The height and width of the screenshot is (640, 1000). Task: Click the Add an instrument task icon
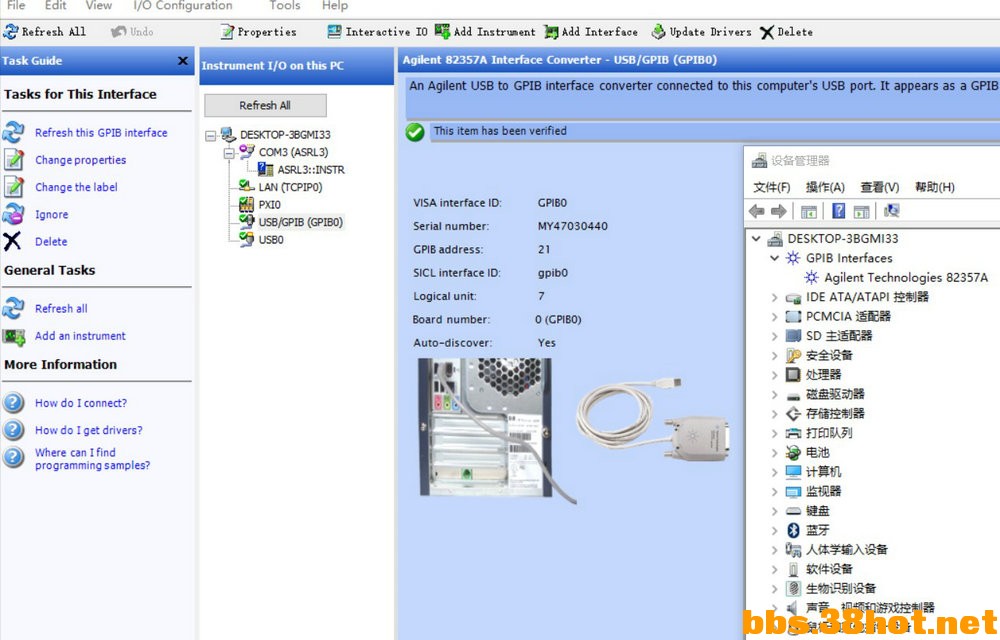[13, 336]
